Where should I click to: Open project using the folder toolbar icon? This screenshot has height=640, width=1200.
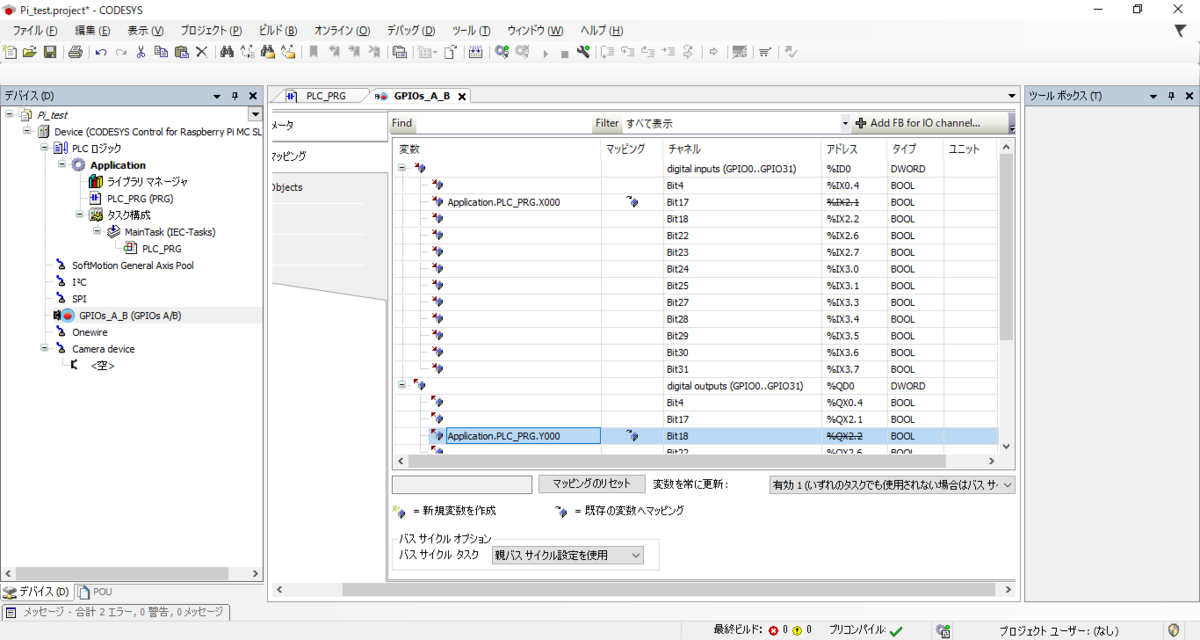pyautogui.click(x=30, y=52)
